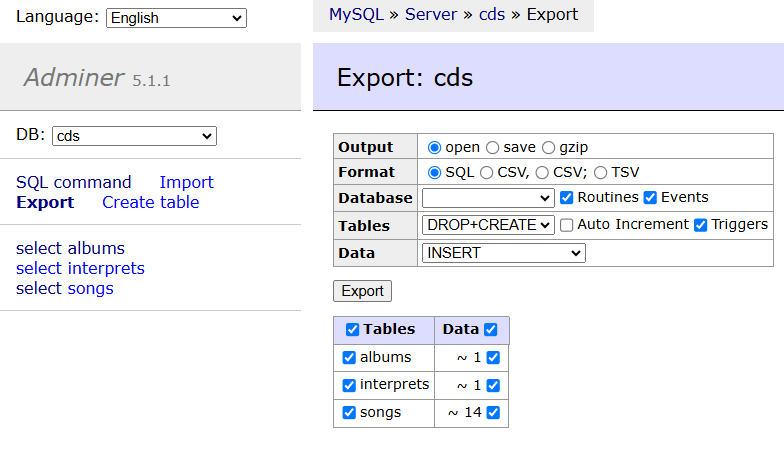Image resolution: width=784 pixels, height=450 pixels.
Task: Toggle the Triggers checkbox
Action: click(700, 225)
